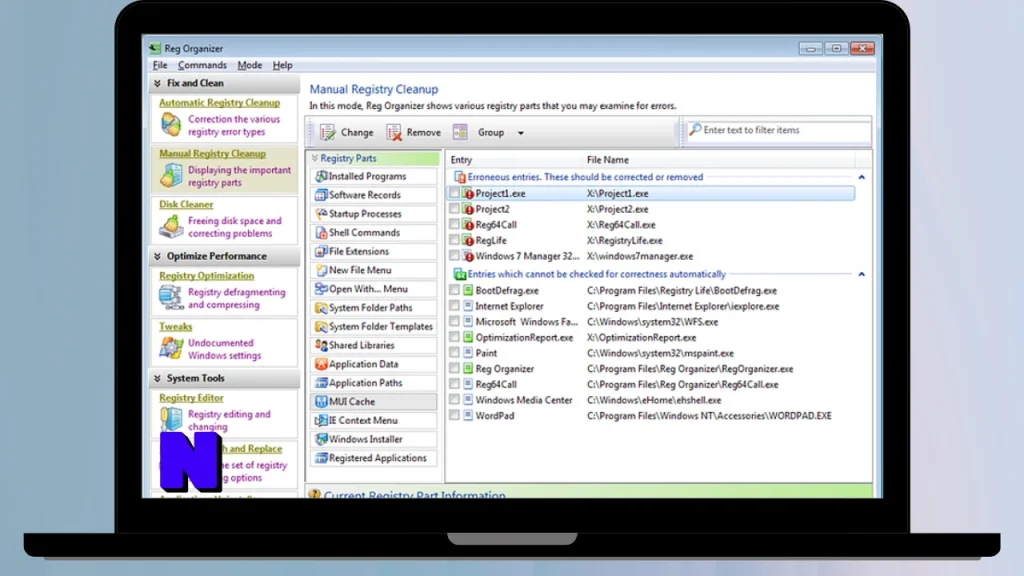Open the File menu

coord(160,65)
